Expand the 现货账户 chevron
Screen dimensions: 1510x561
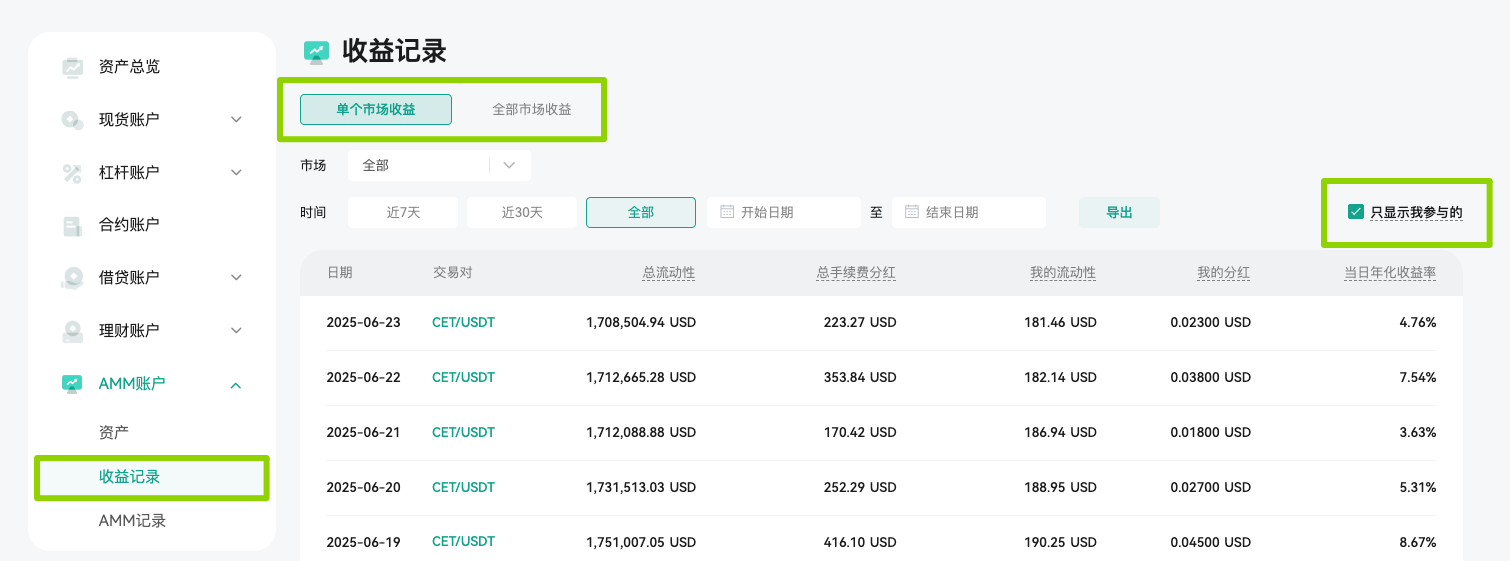[x=236, y=120]
